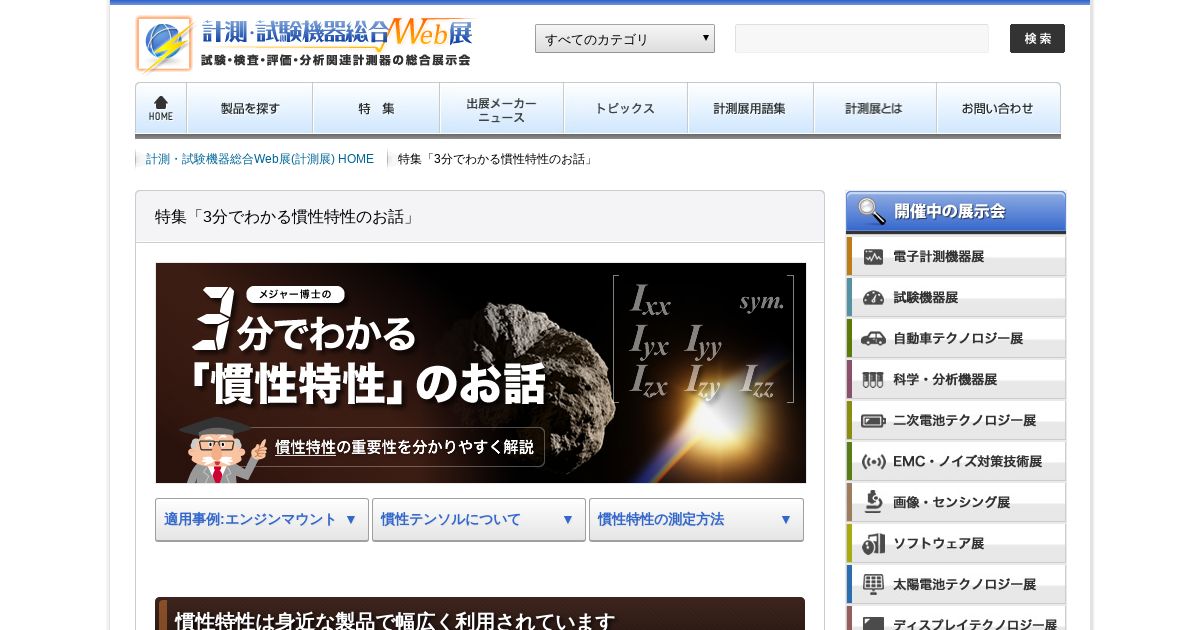1200x630 pixels.
Task: Open the ソフトウェア展 exhibition link
Action: pyautogui.click(x=956, y=543)
